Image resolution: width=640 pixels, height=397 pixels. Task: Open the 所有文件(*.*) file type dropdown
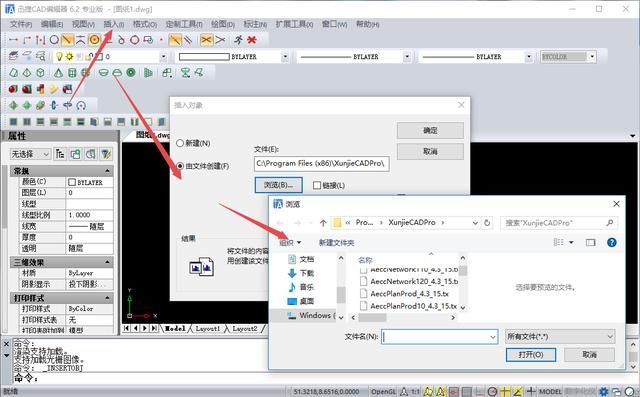(560, 337)
